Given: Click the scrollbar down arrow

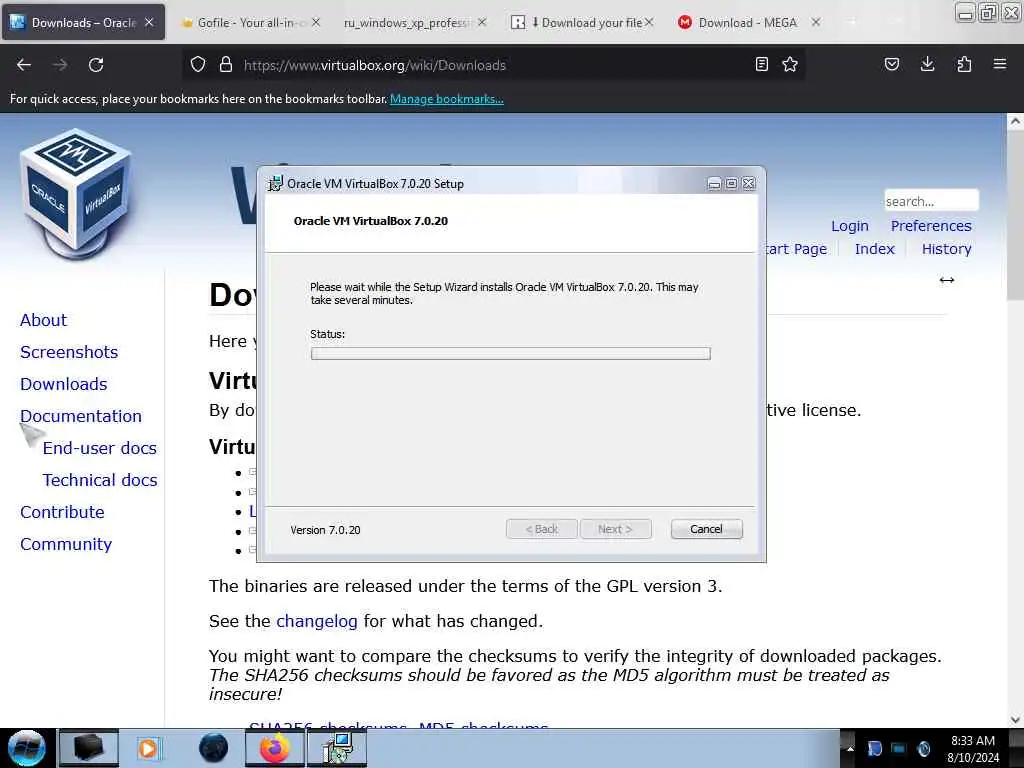Looking at the screenshot, I should pyautogui.click(x=1015, y=719).
